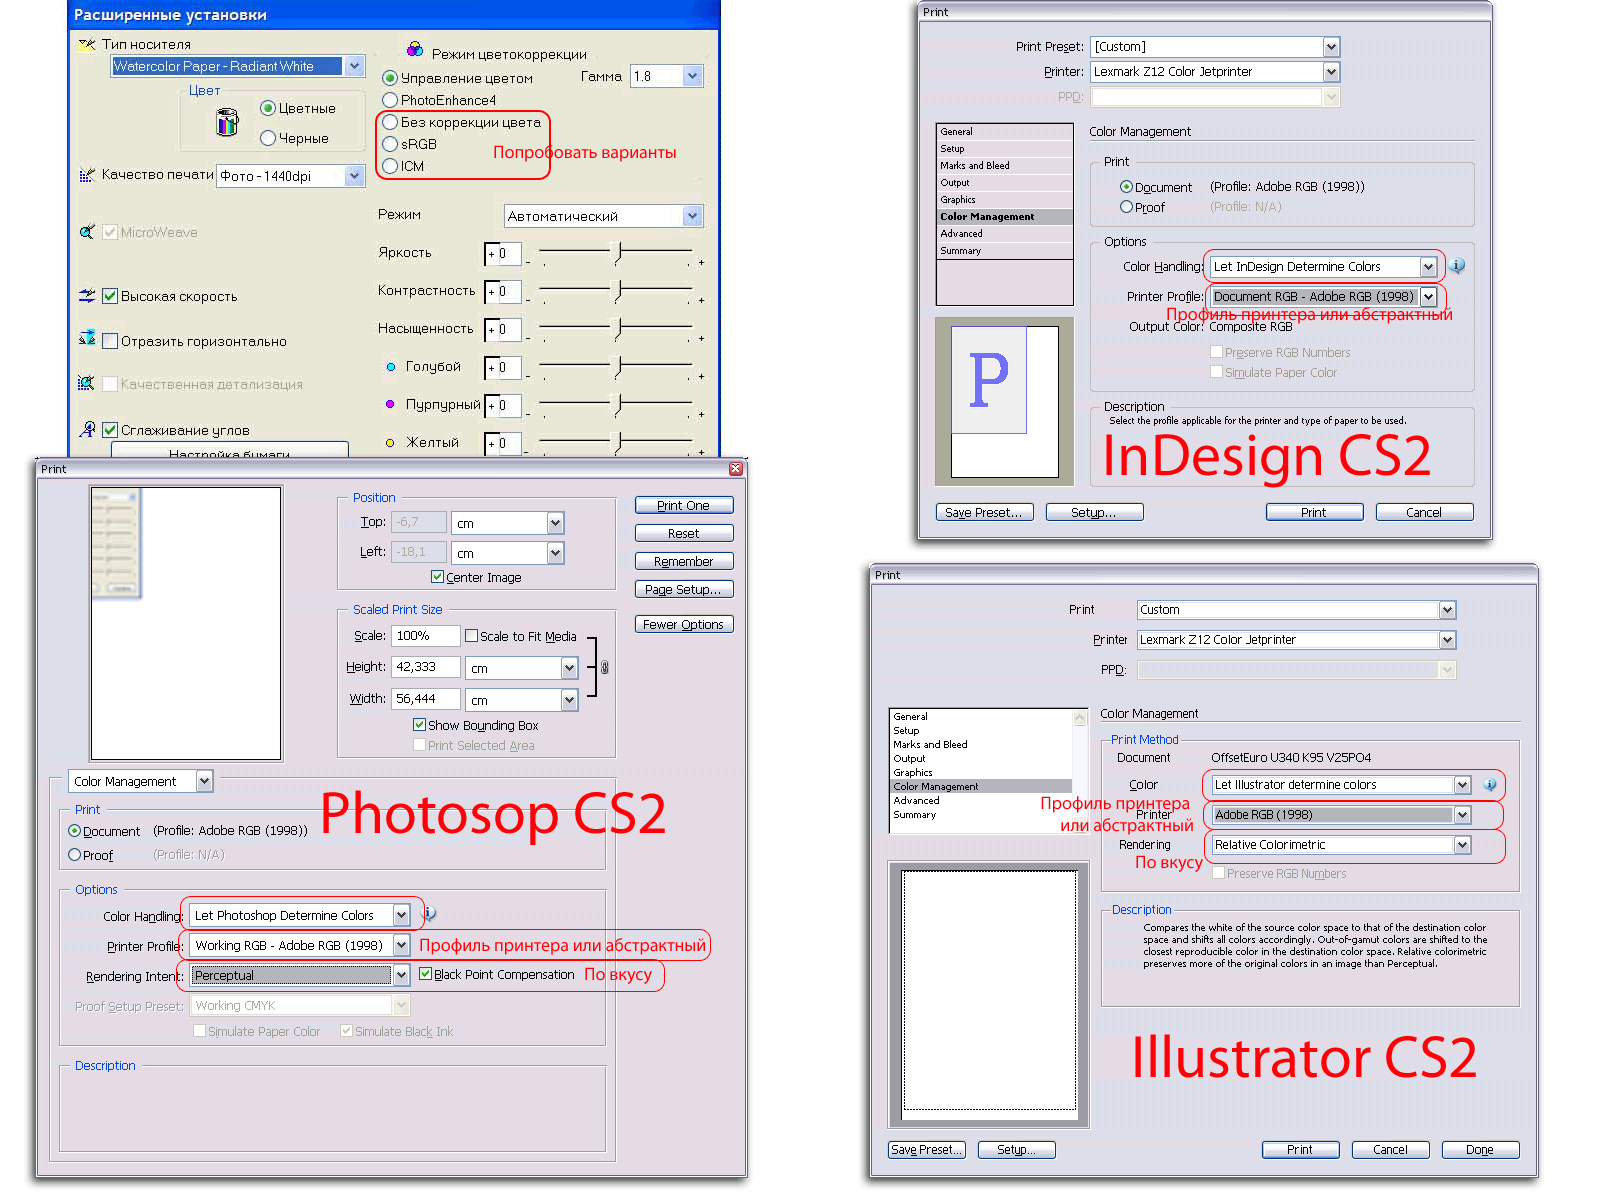Select General in Illustrator panel list
Viewport: 1600px width, 1200px height.
(x=980, y=717)
